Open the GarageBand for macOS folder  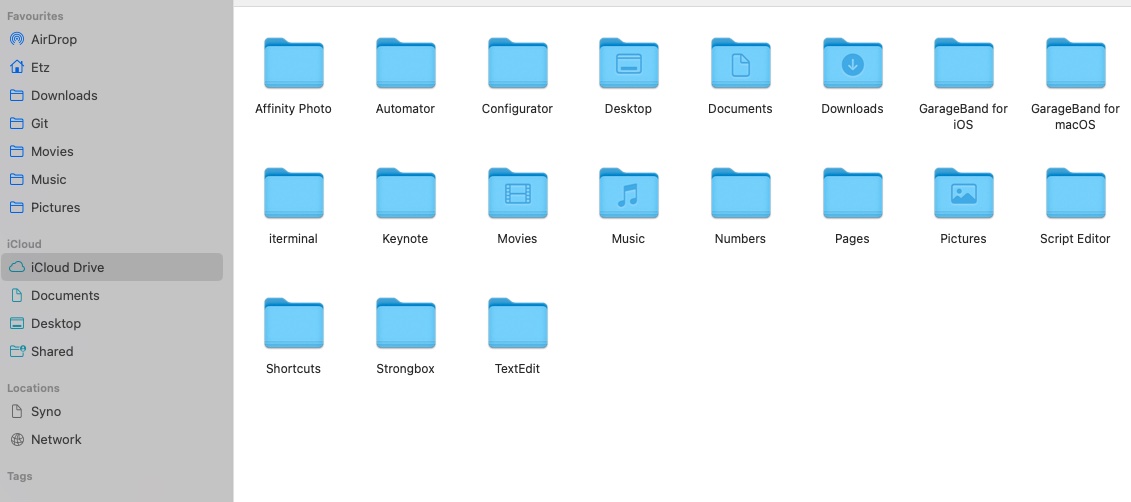[1075, 63]
